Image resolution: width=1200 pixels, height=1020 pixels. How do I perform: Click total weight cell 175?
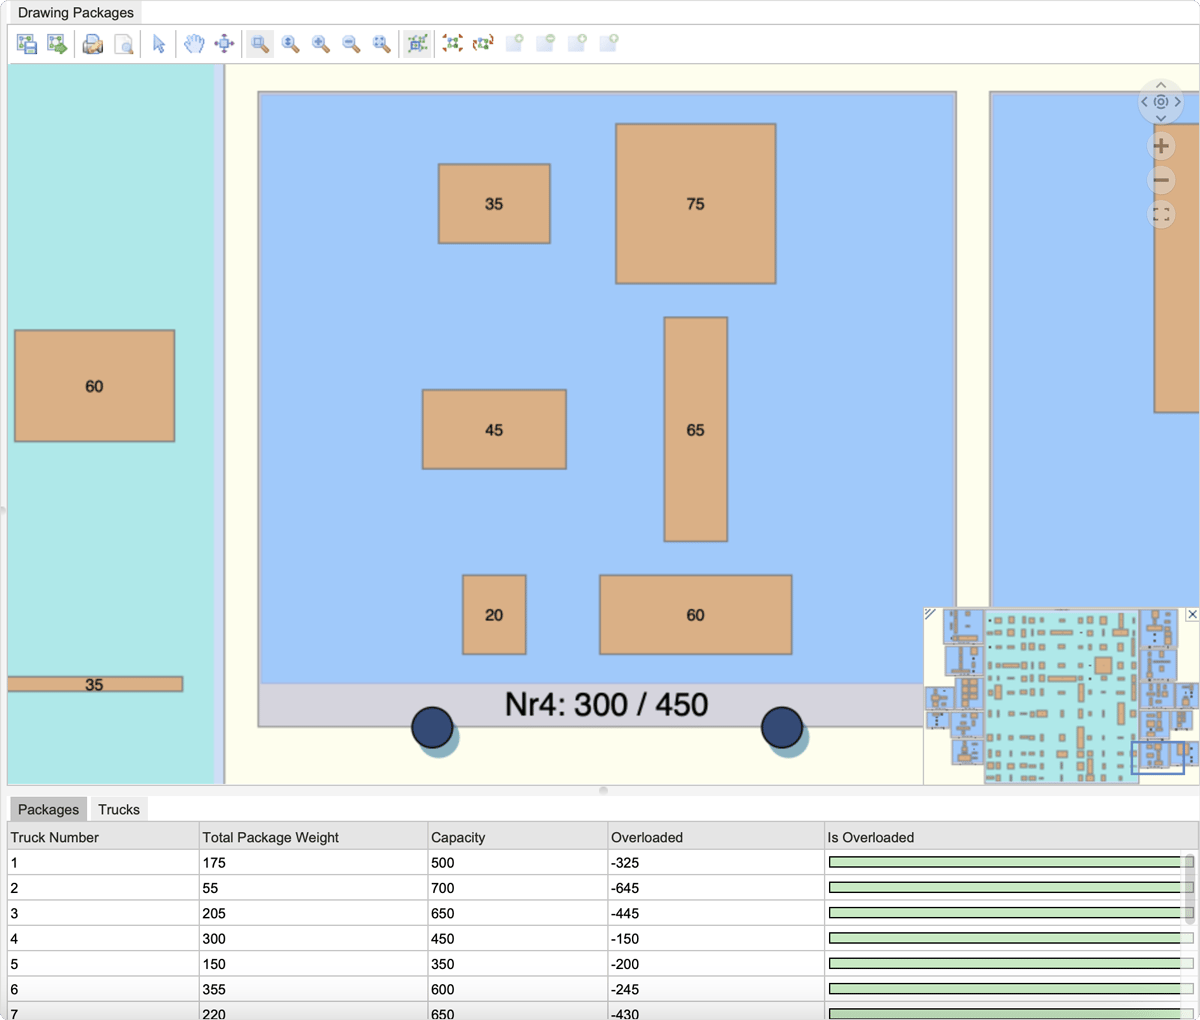pyautogui.click(x=314, y=862)
